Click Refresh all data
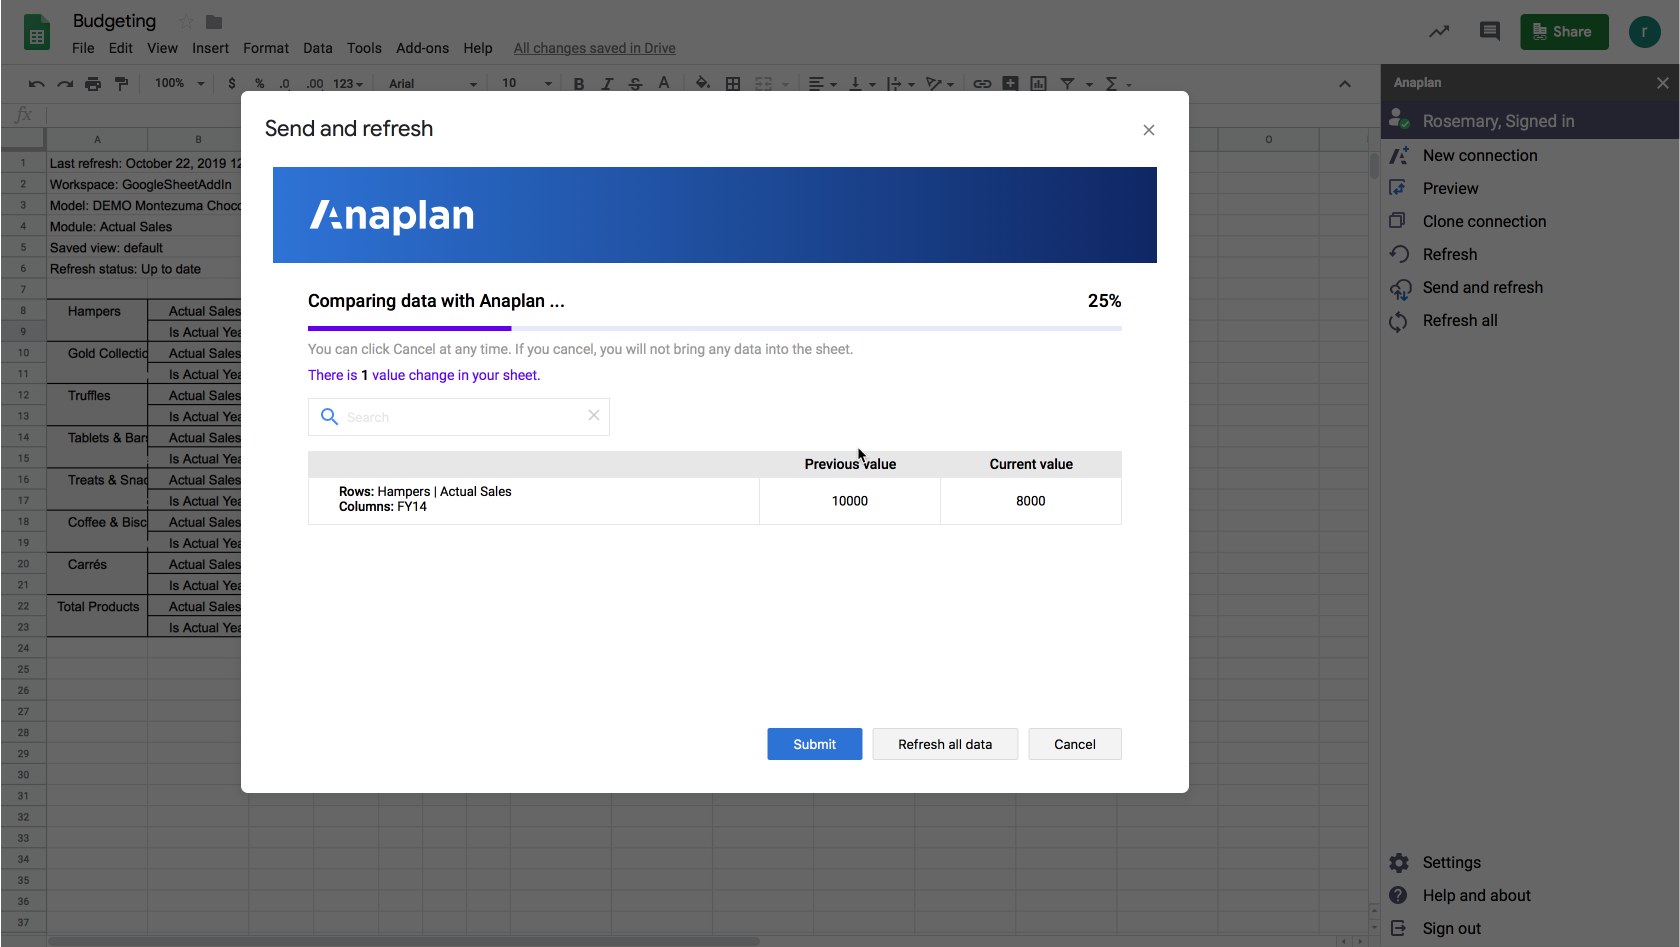 (x=944, y=744)
